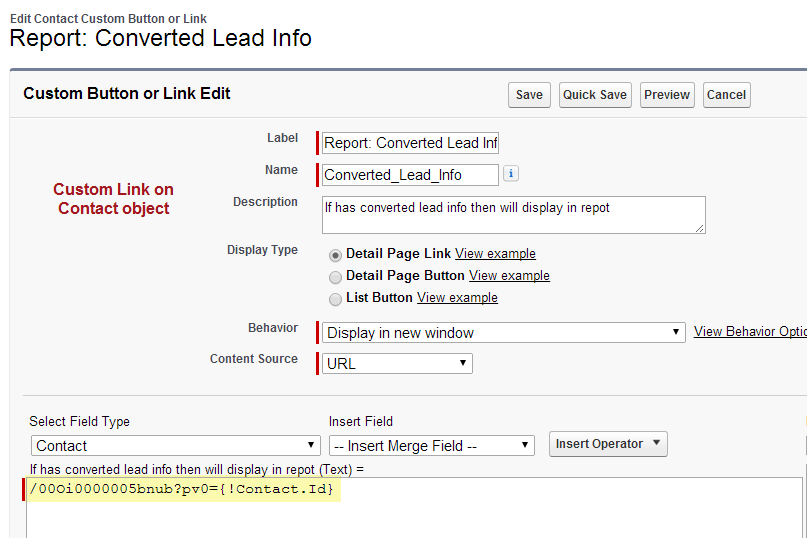
Task: Open View example link for Detail Page Button
Action: [509, 276]
